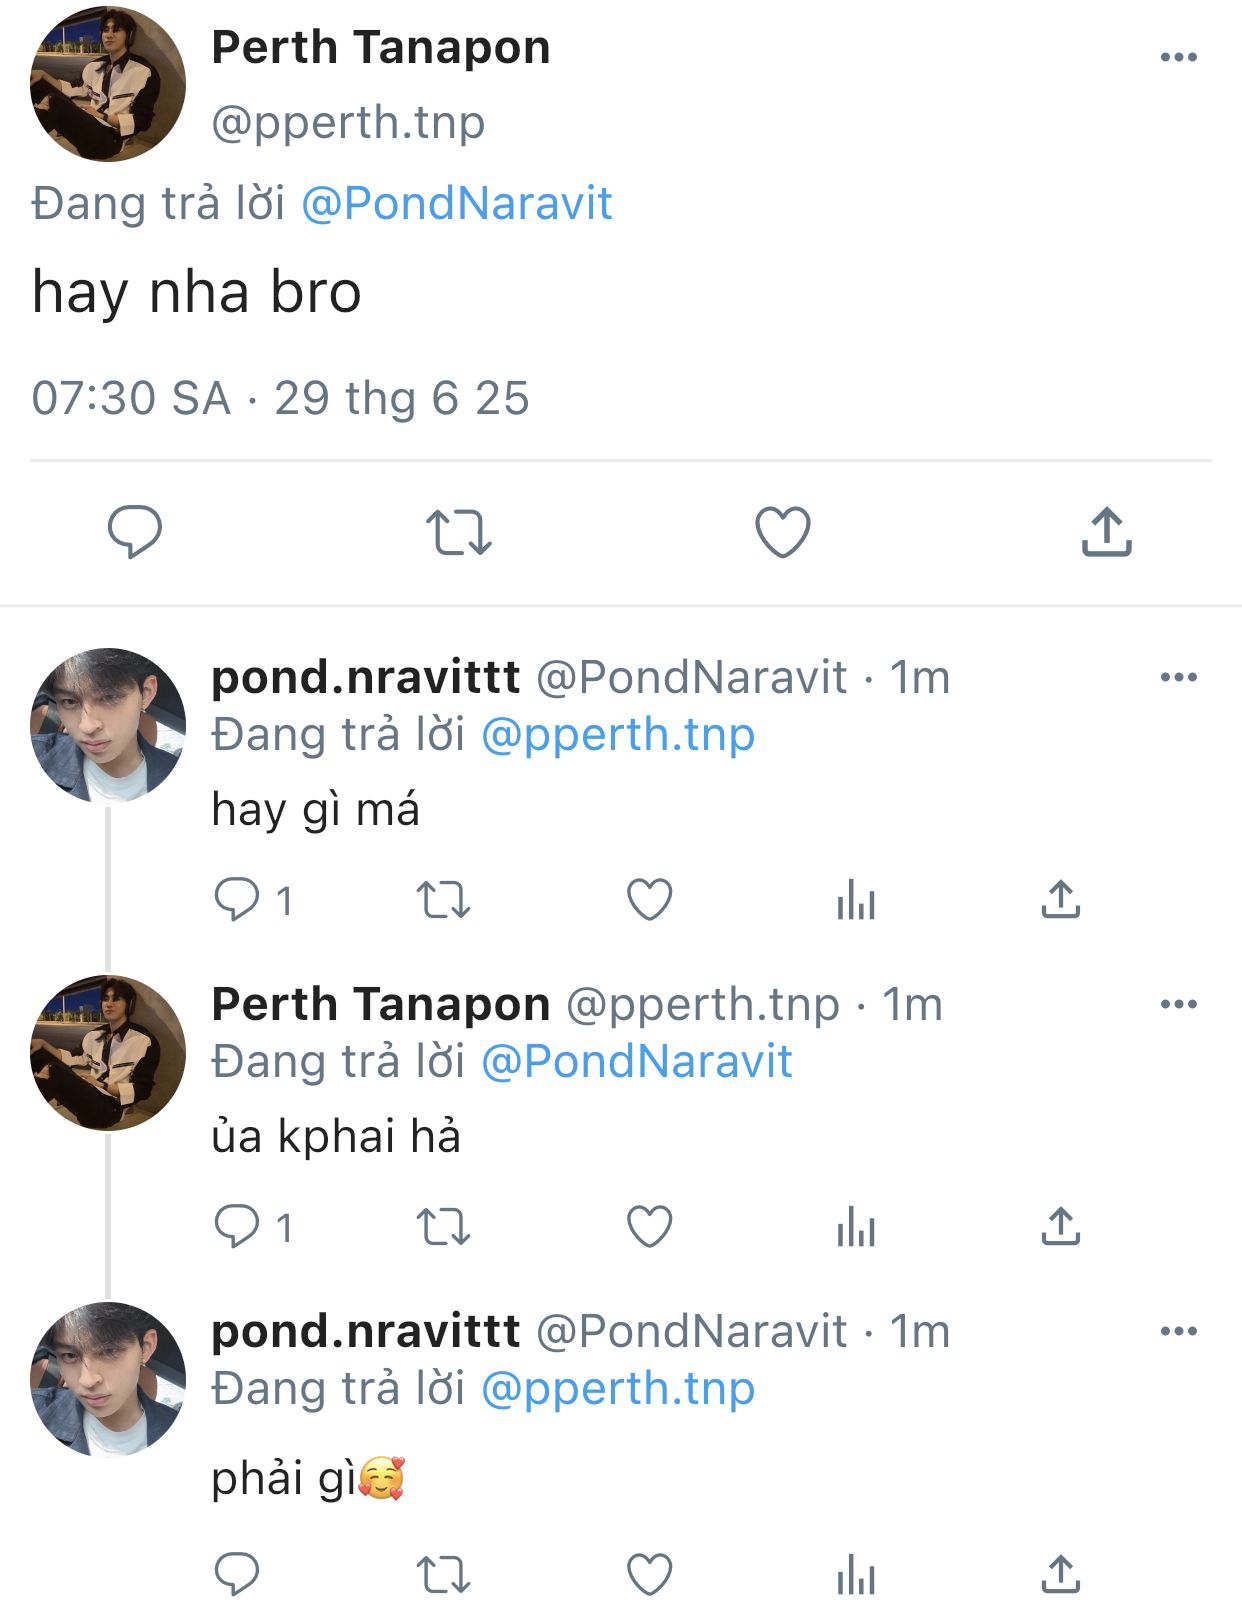
Task: Reply to the "phải gì" tweet
Action: point(237,1574)
